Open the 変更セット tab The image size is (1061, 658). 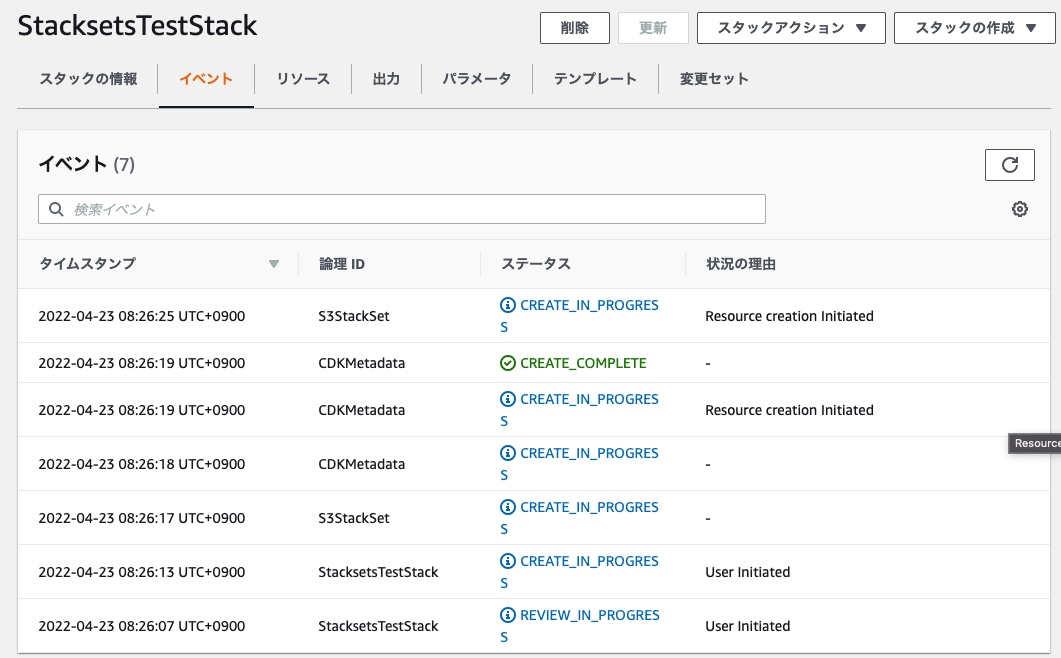[713, 77]
